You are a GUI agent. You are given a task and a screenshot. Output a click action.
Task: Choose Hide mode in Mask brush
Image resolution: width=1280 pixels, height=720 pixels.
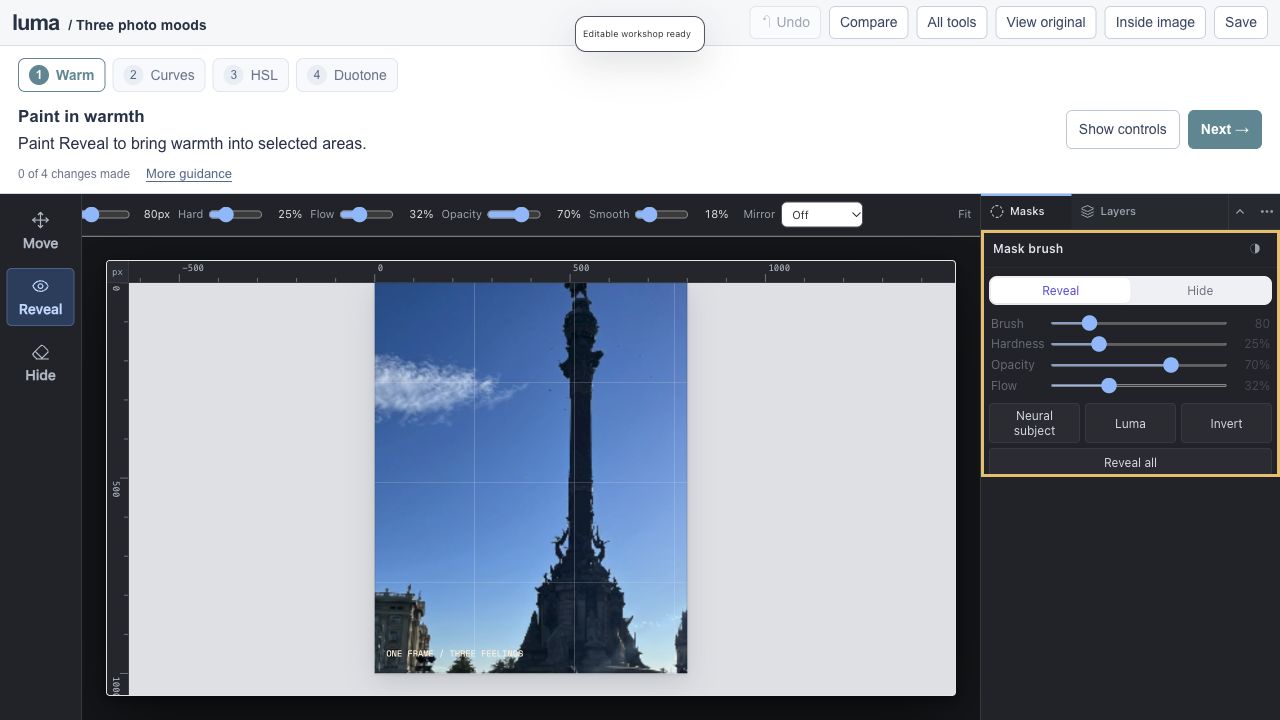click(x=1200, y=291)
